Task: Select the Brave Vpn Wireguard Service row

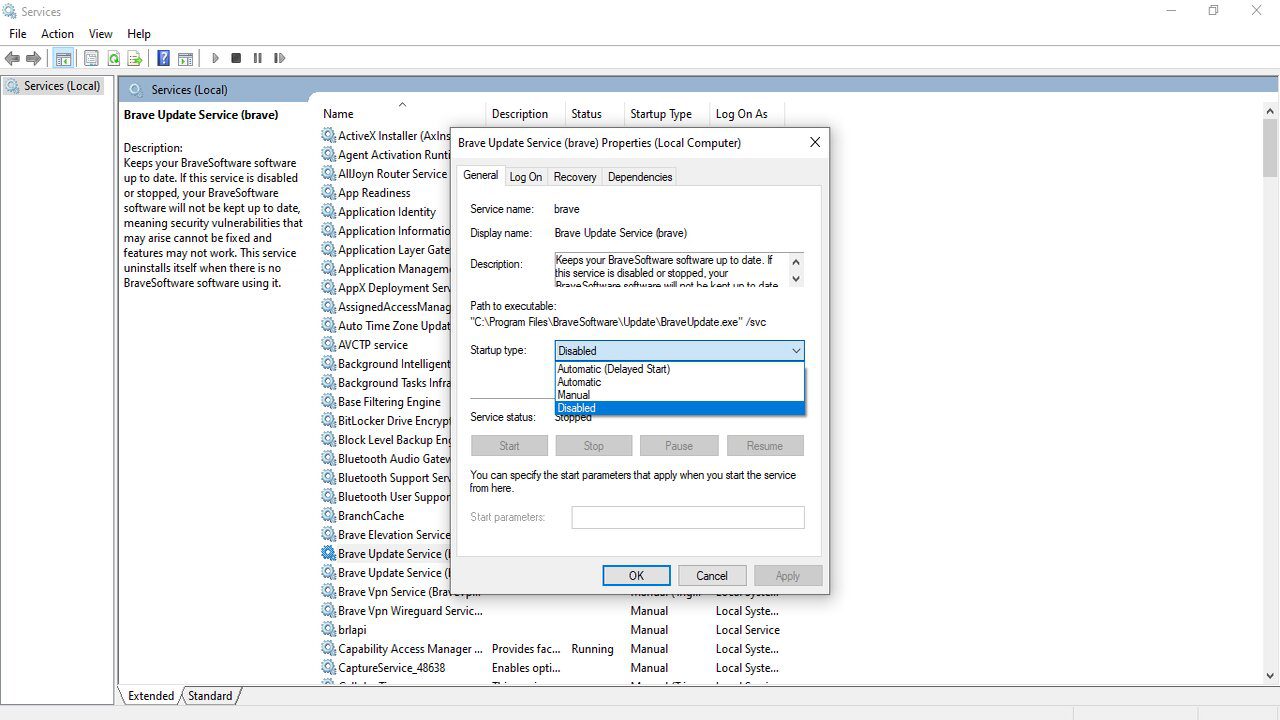Action: (550, 611)
